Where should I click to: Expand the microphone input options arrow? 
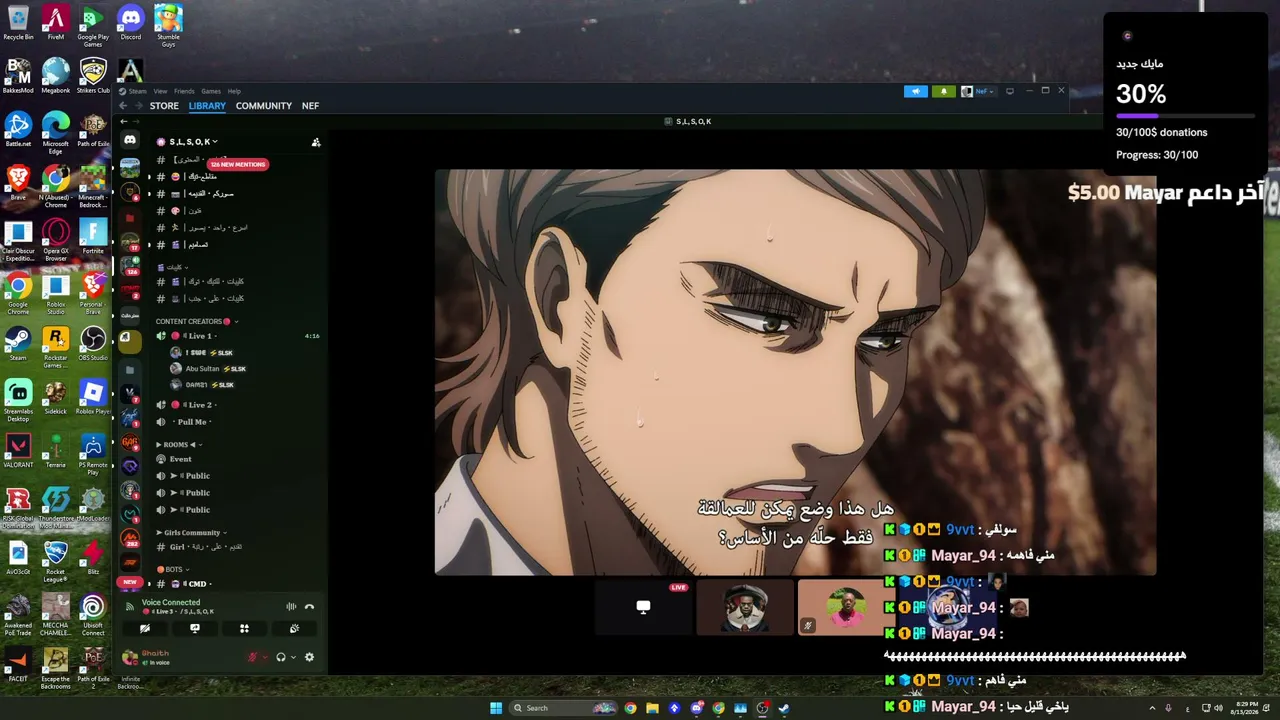(x=265, y=657)
